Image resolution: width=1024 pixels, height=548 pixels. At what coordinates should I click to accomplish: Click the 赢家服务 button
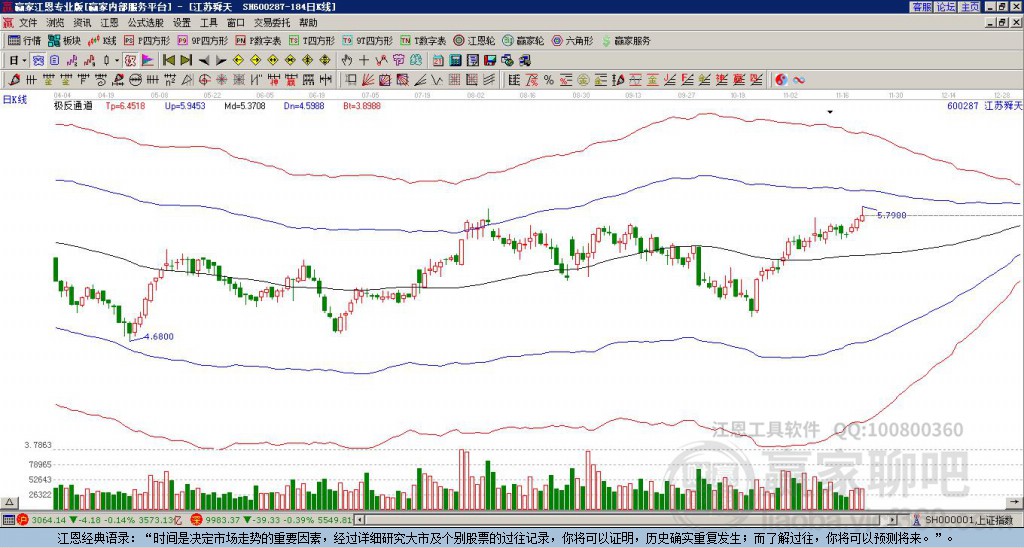pos(626,40)
